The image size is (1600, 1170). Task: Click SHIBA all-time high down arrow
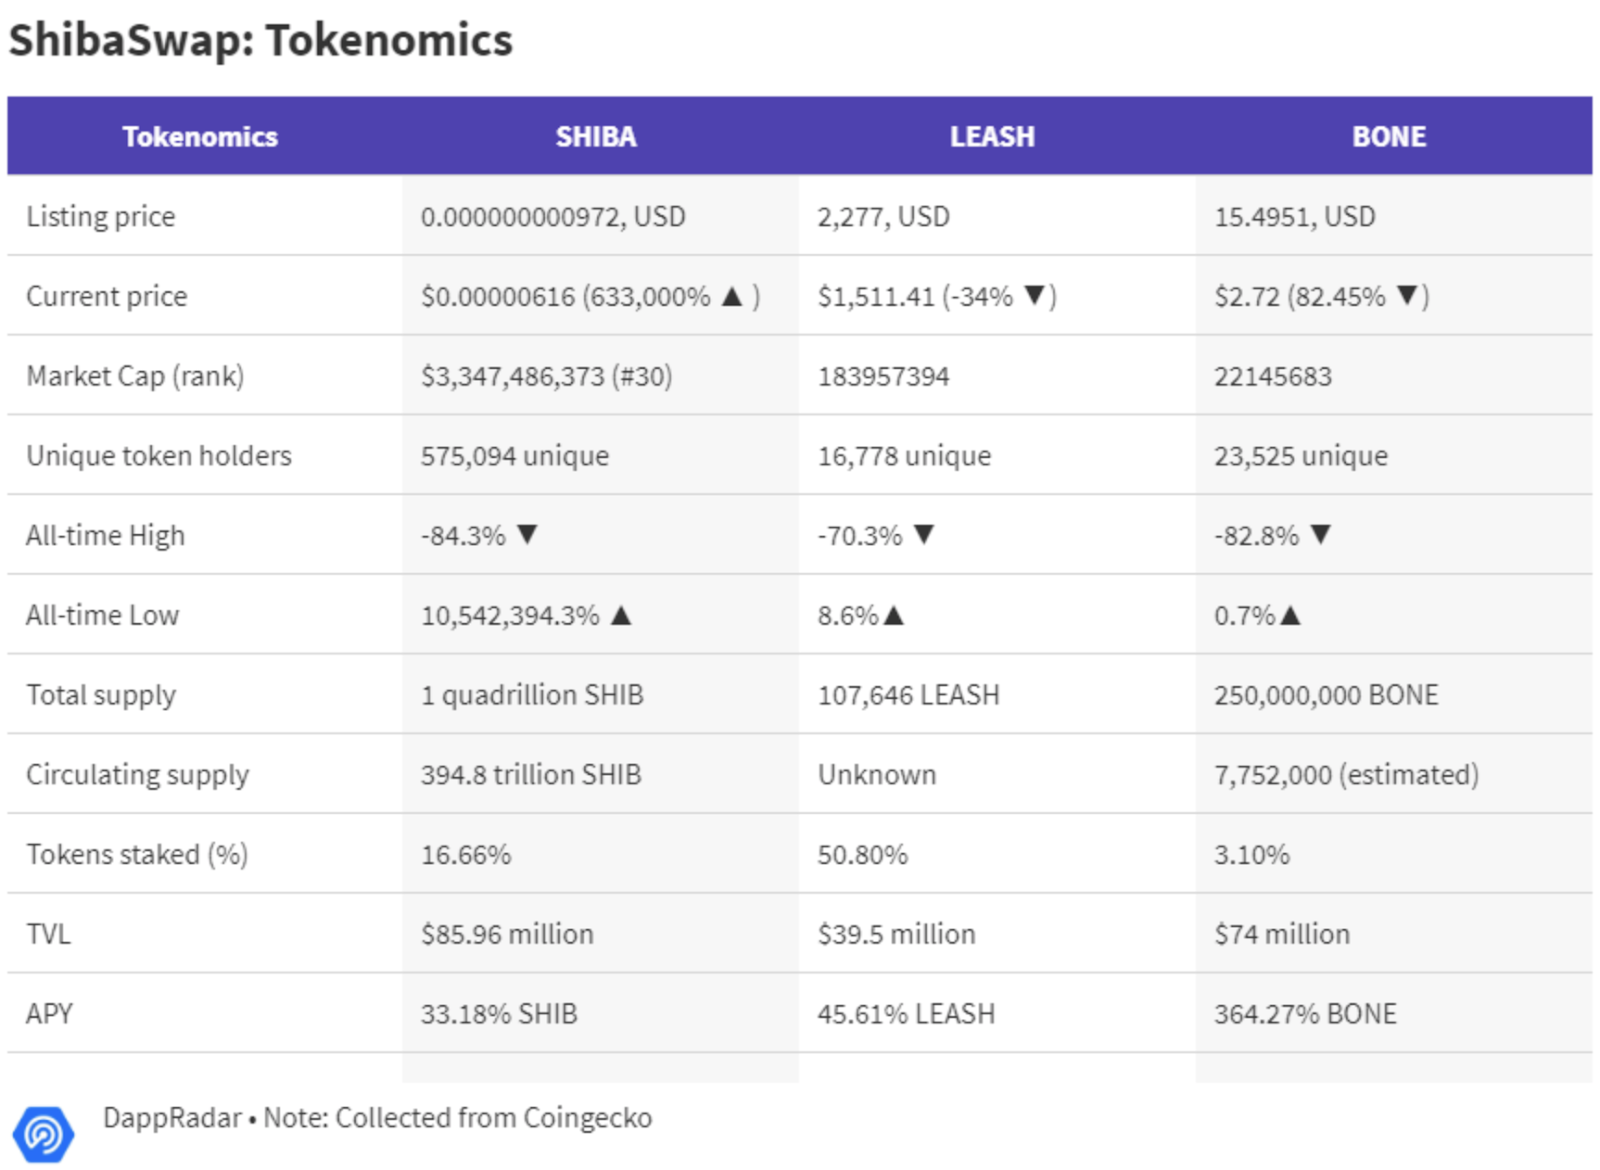(x=527, y=534)
